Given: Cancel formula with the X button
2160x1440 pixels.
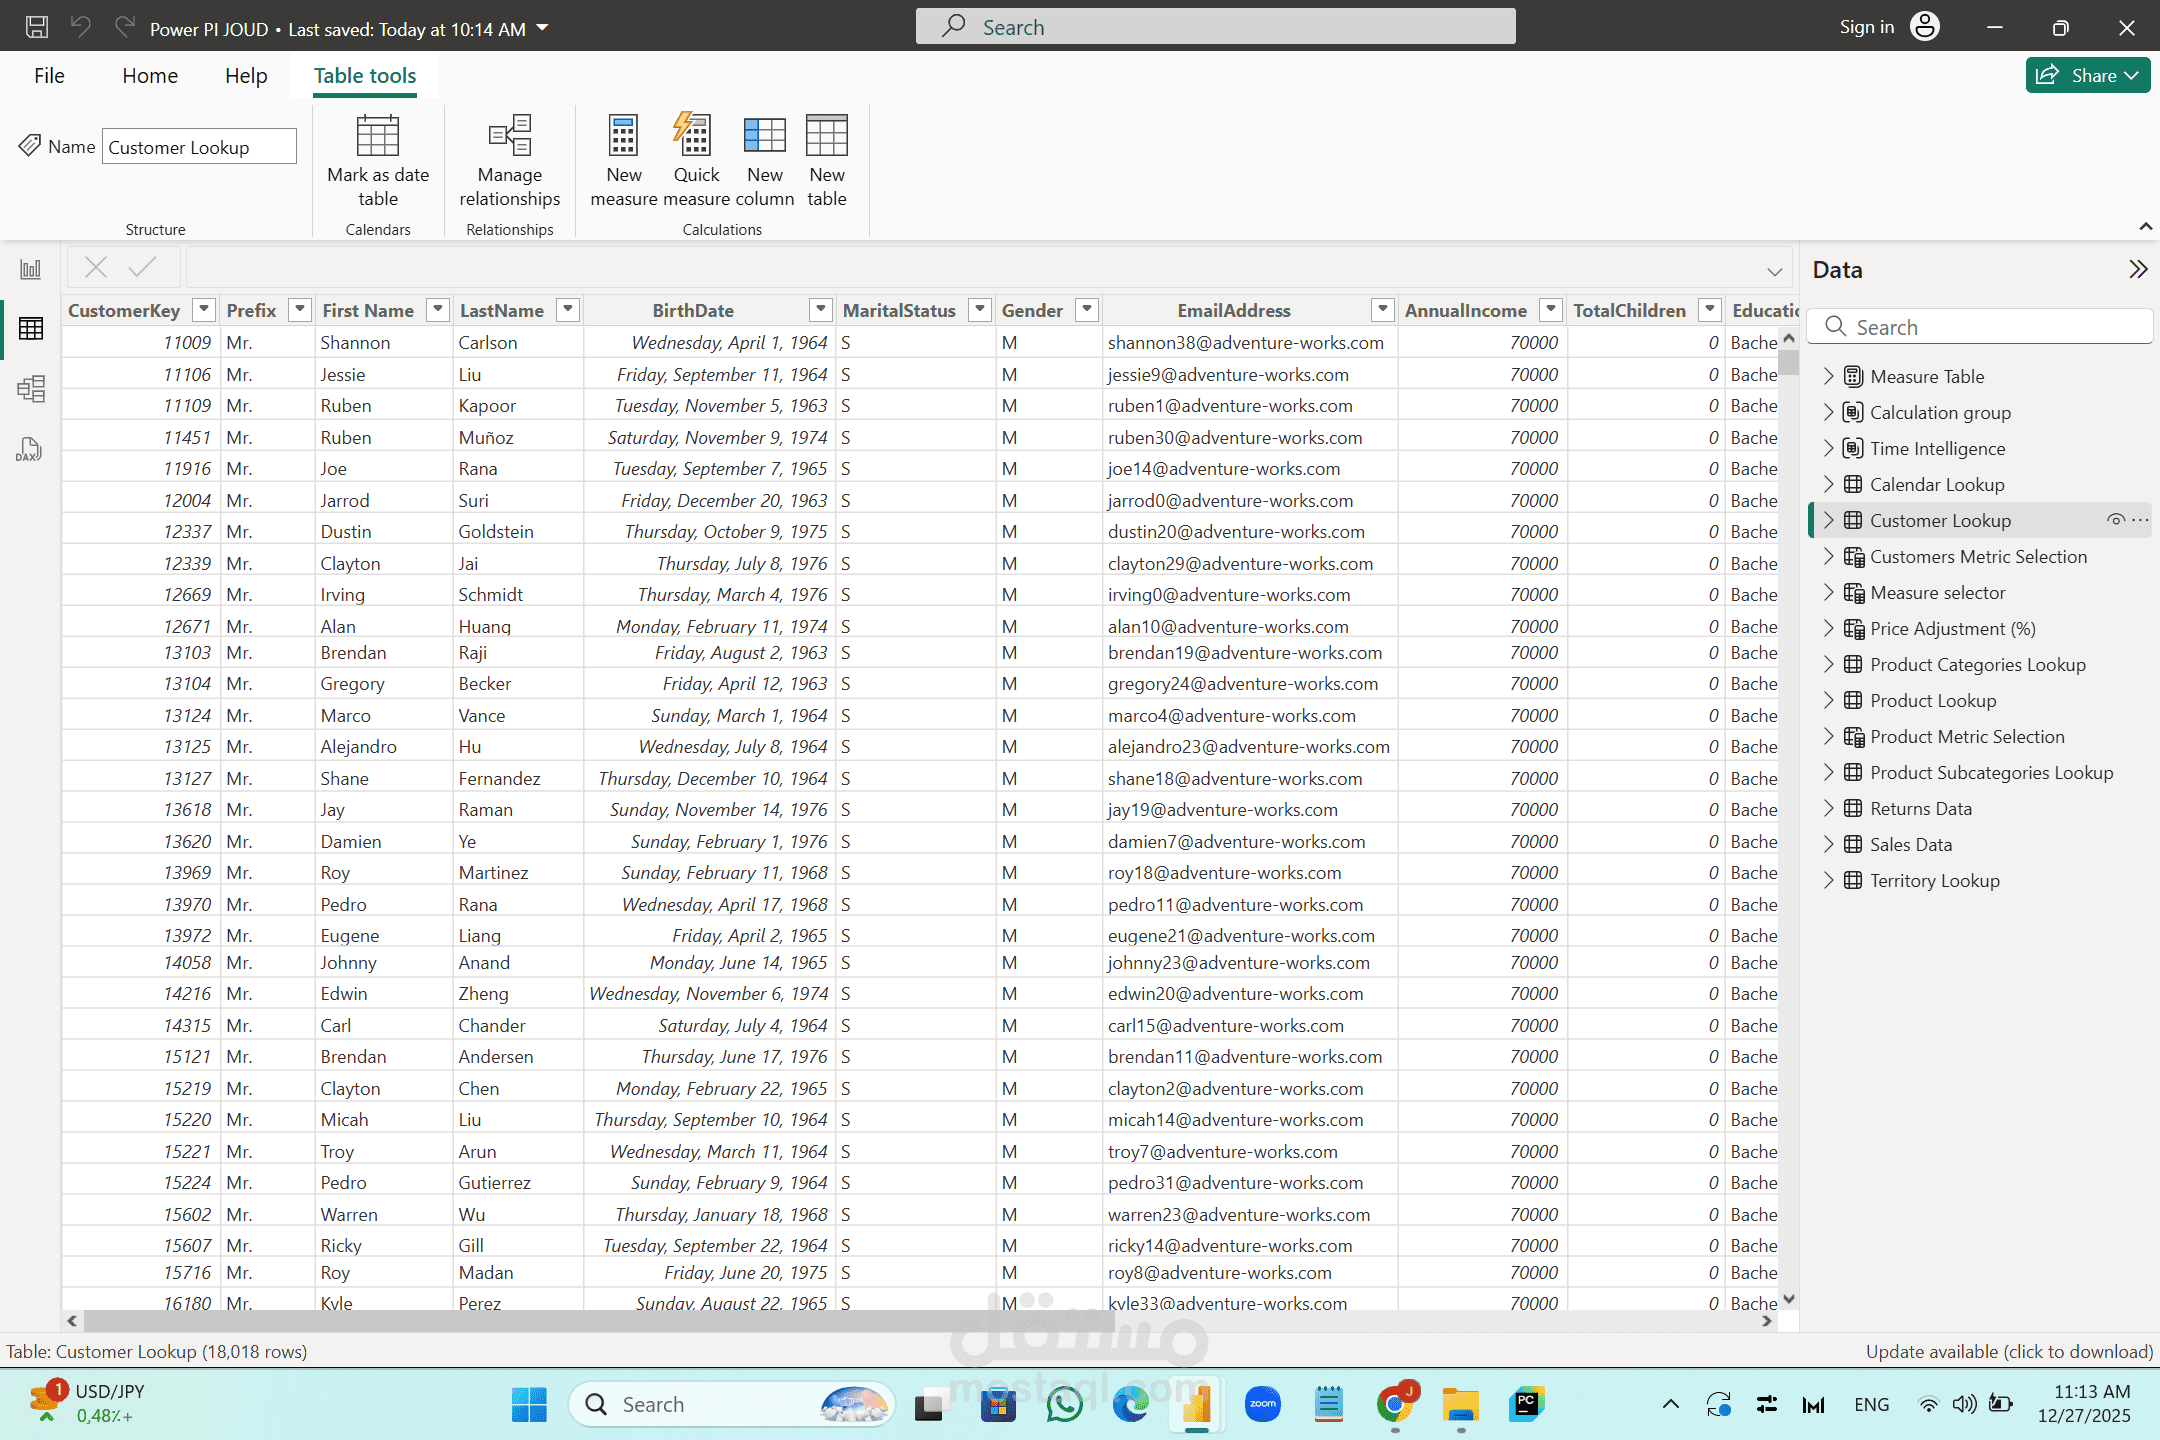Looking at the screenshot, I should coord(96,267).
